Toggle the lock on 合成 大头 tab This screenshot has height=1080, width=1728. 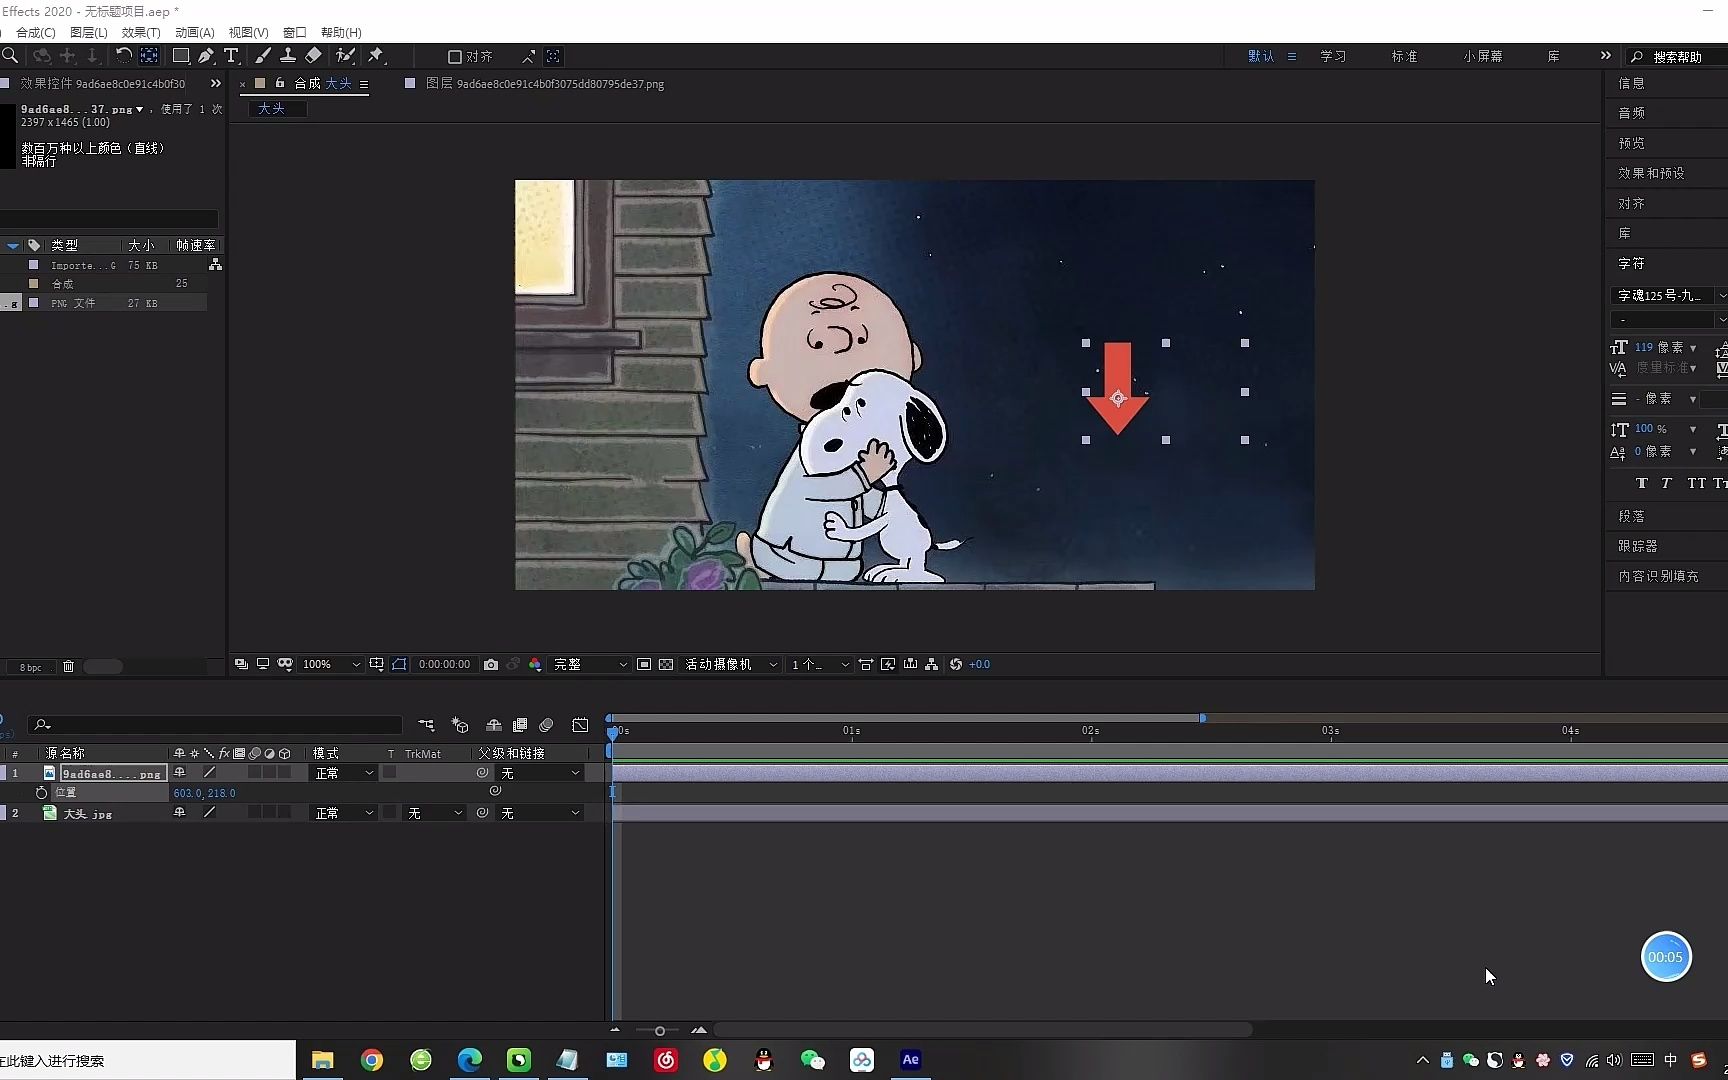point(280,83)
